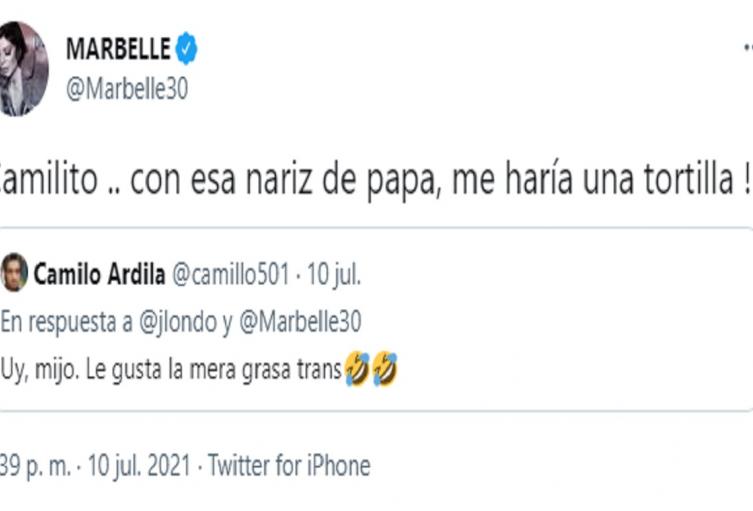Screen dimensions: 753x511
Task: Open the quoted tweet 'Uy, mijo' text
Action: 170,372
